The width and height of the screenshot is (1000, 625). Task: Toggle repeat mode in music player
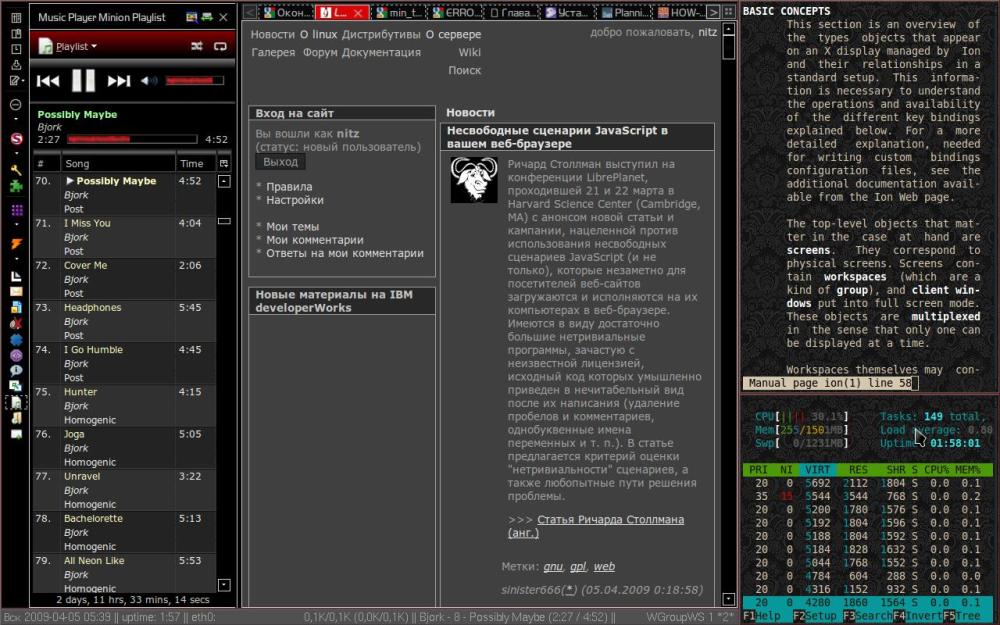[220, 46]
